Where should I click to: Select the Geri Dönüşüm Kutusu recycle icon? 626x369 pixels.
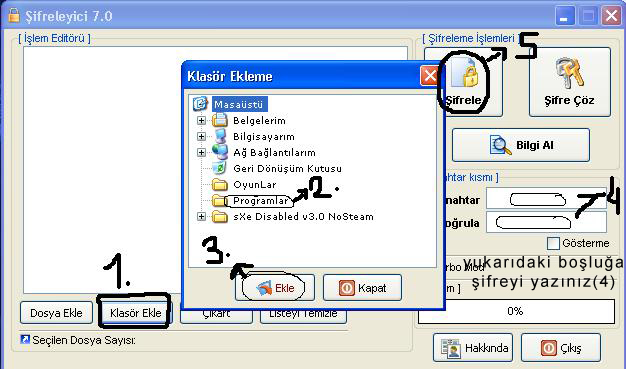click(219, 168)
